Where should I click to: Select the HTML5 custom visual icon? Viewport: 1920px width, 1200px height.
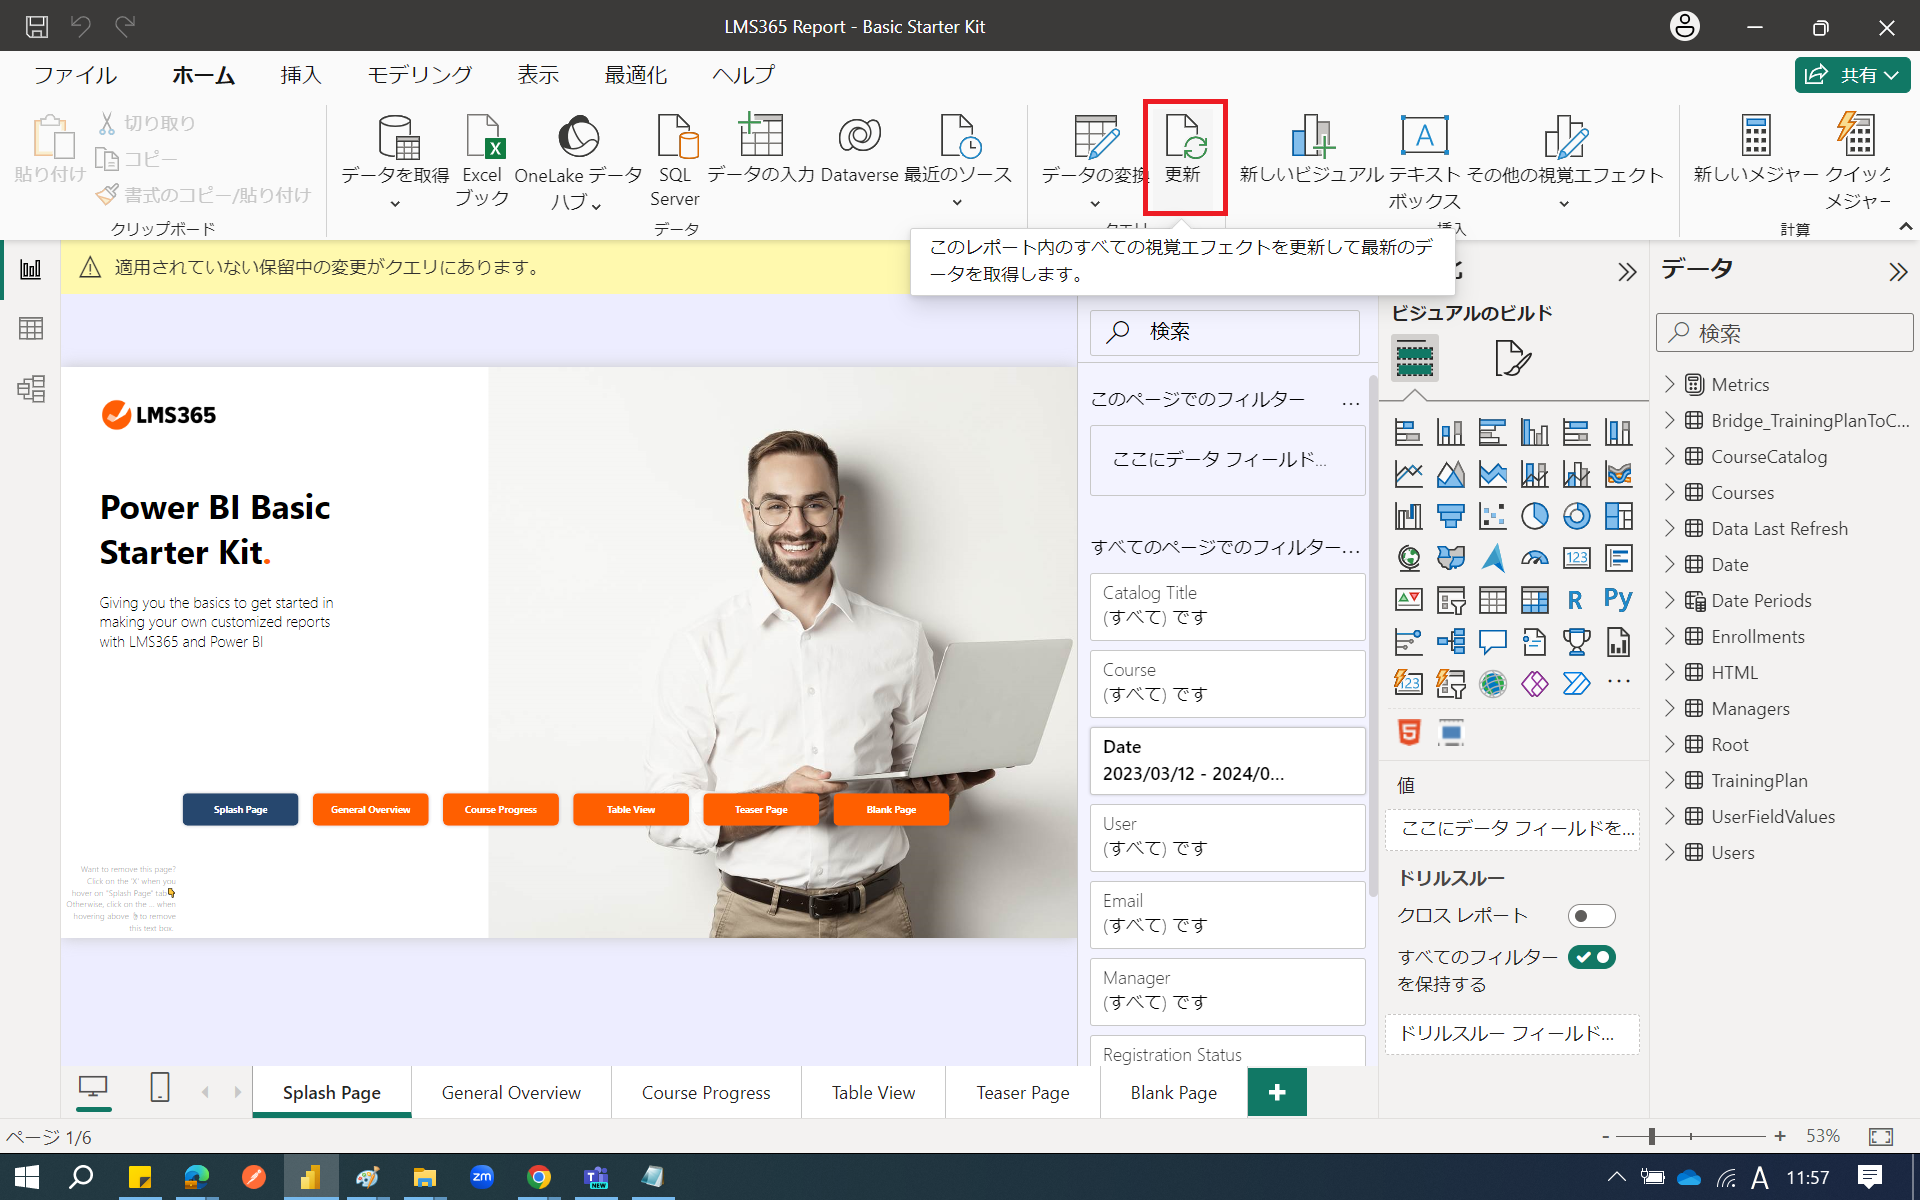click(1408, 733)
